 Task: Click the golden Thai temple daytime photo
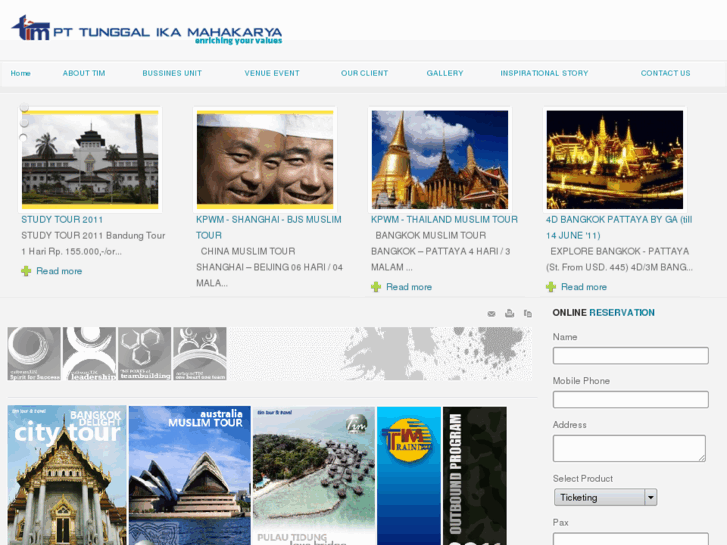[440, 160]
